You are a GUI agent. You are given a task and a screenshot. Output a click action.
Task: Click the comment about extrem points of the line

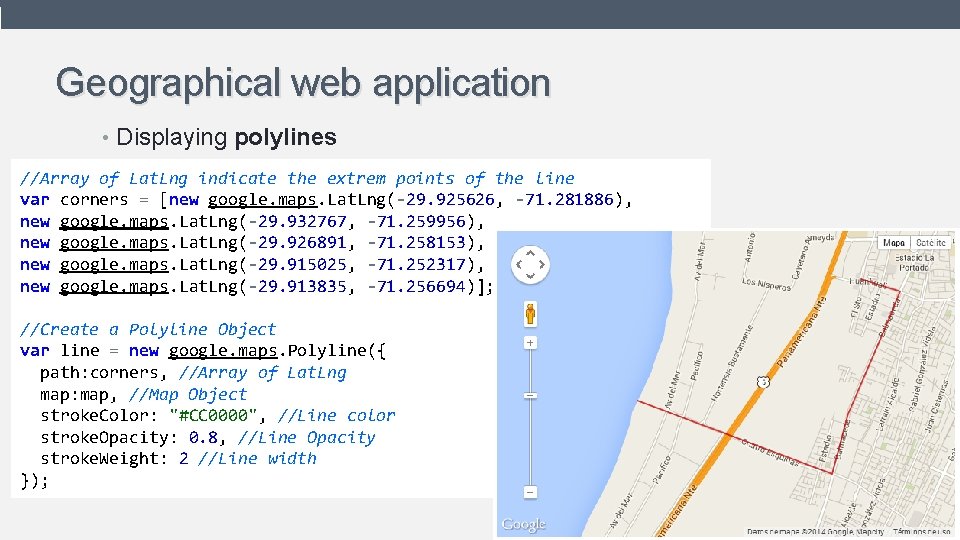(297, 178)
